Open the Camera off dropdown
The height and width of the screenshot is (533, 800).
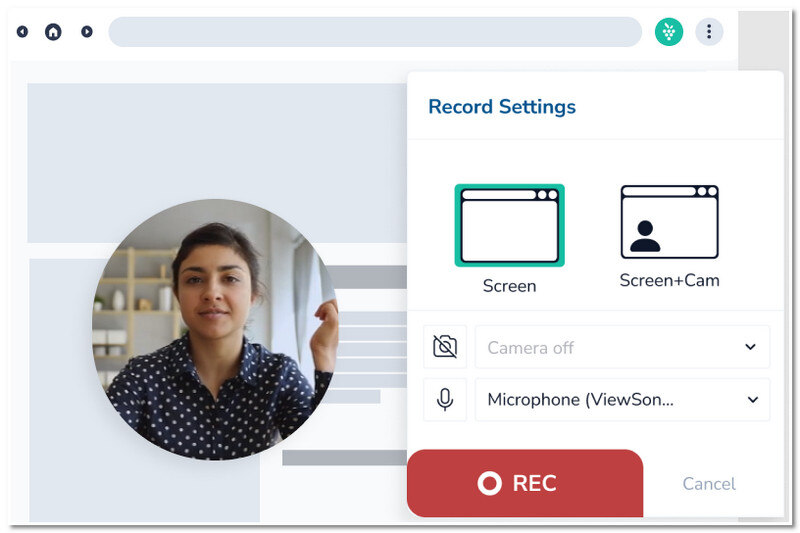pos(622,347)
